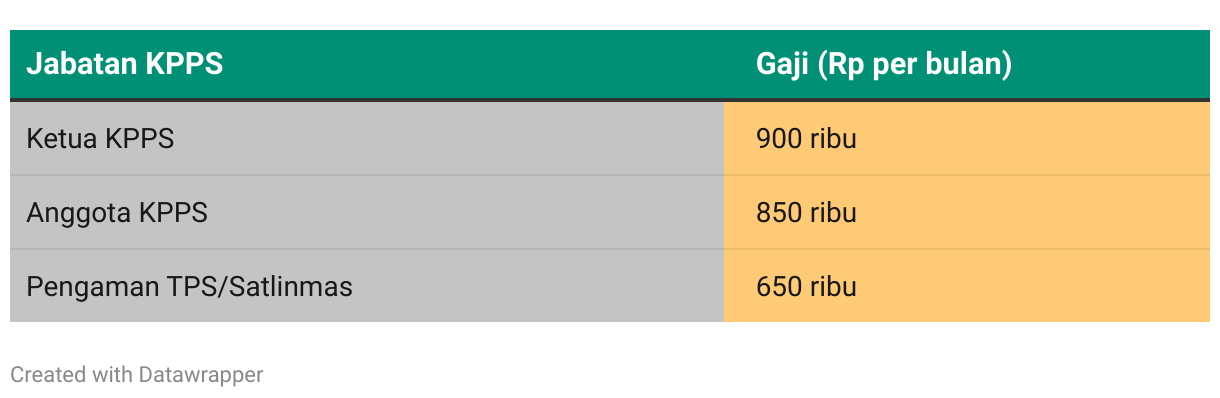Click the number 850 in the orange cell
Viewport: 1220px width, 398px height.
779,213
